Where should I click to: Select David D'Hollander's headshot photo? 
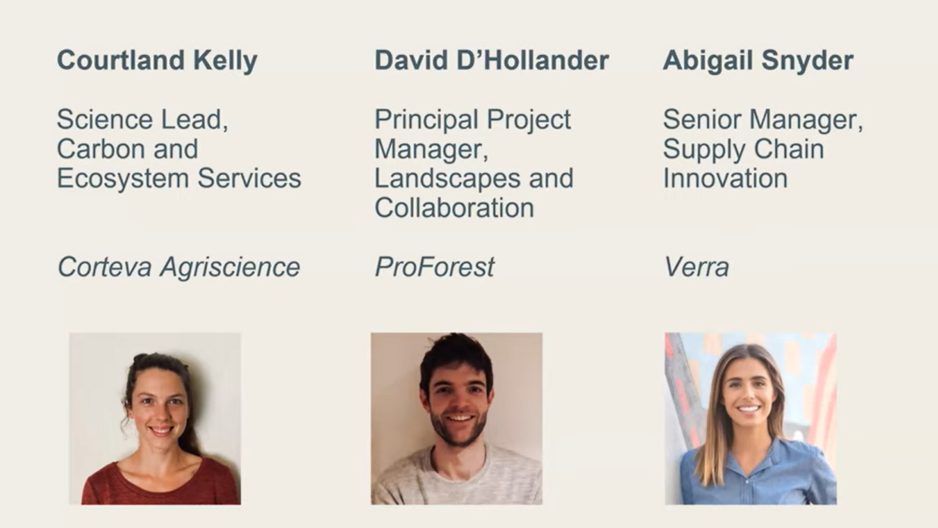click(456, 418)
